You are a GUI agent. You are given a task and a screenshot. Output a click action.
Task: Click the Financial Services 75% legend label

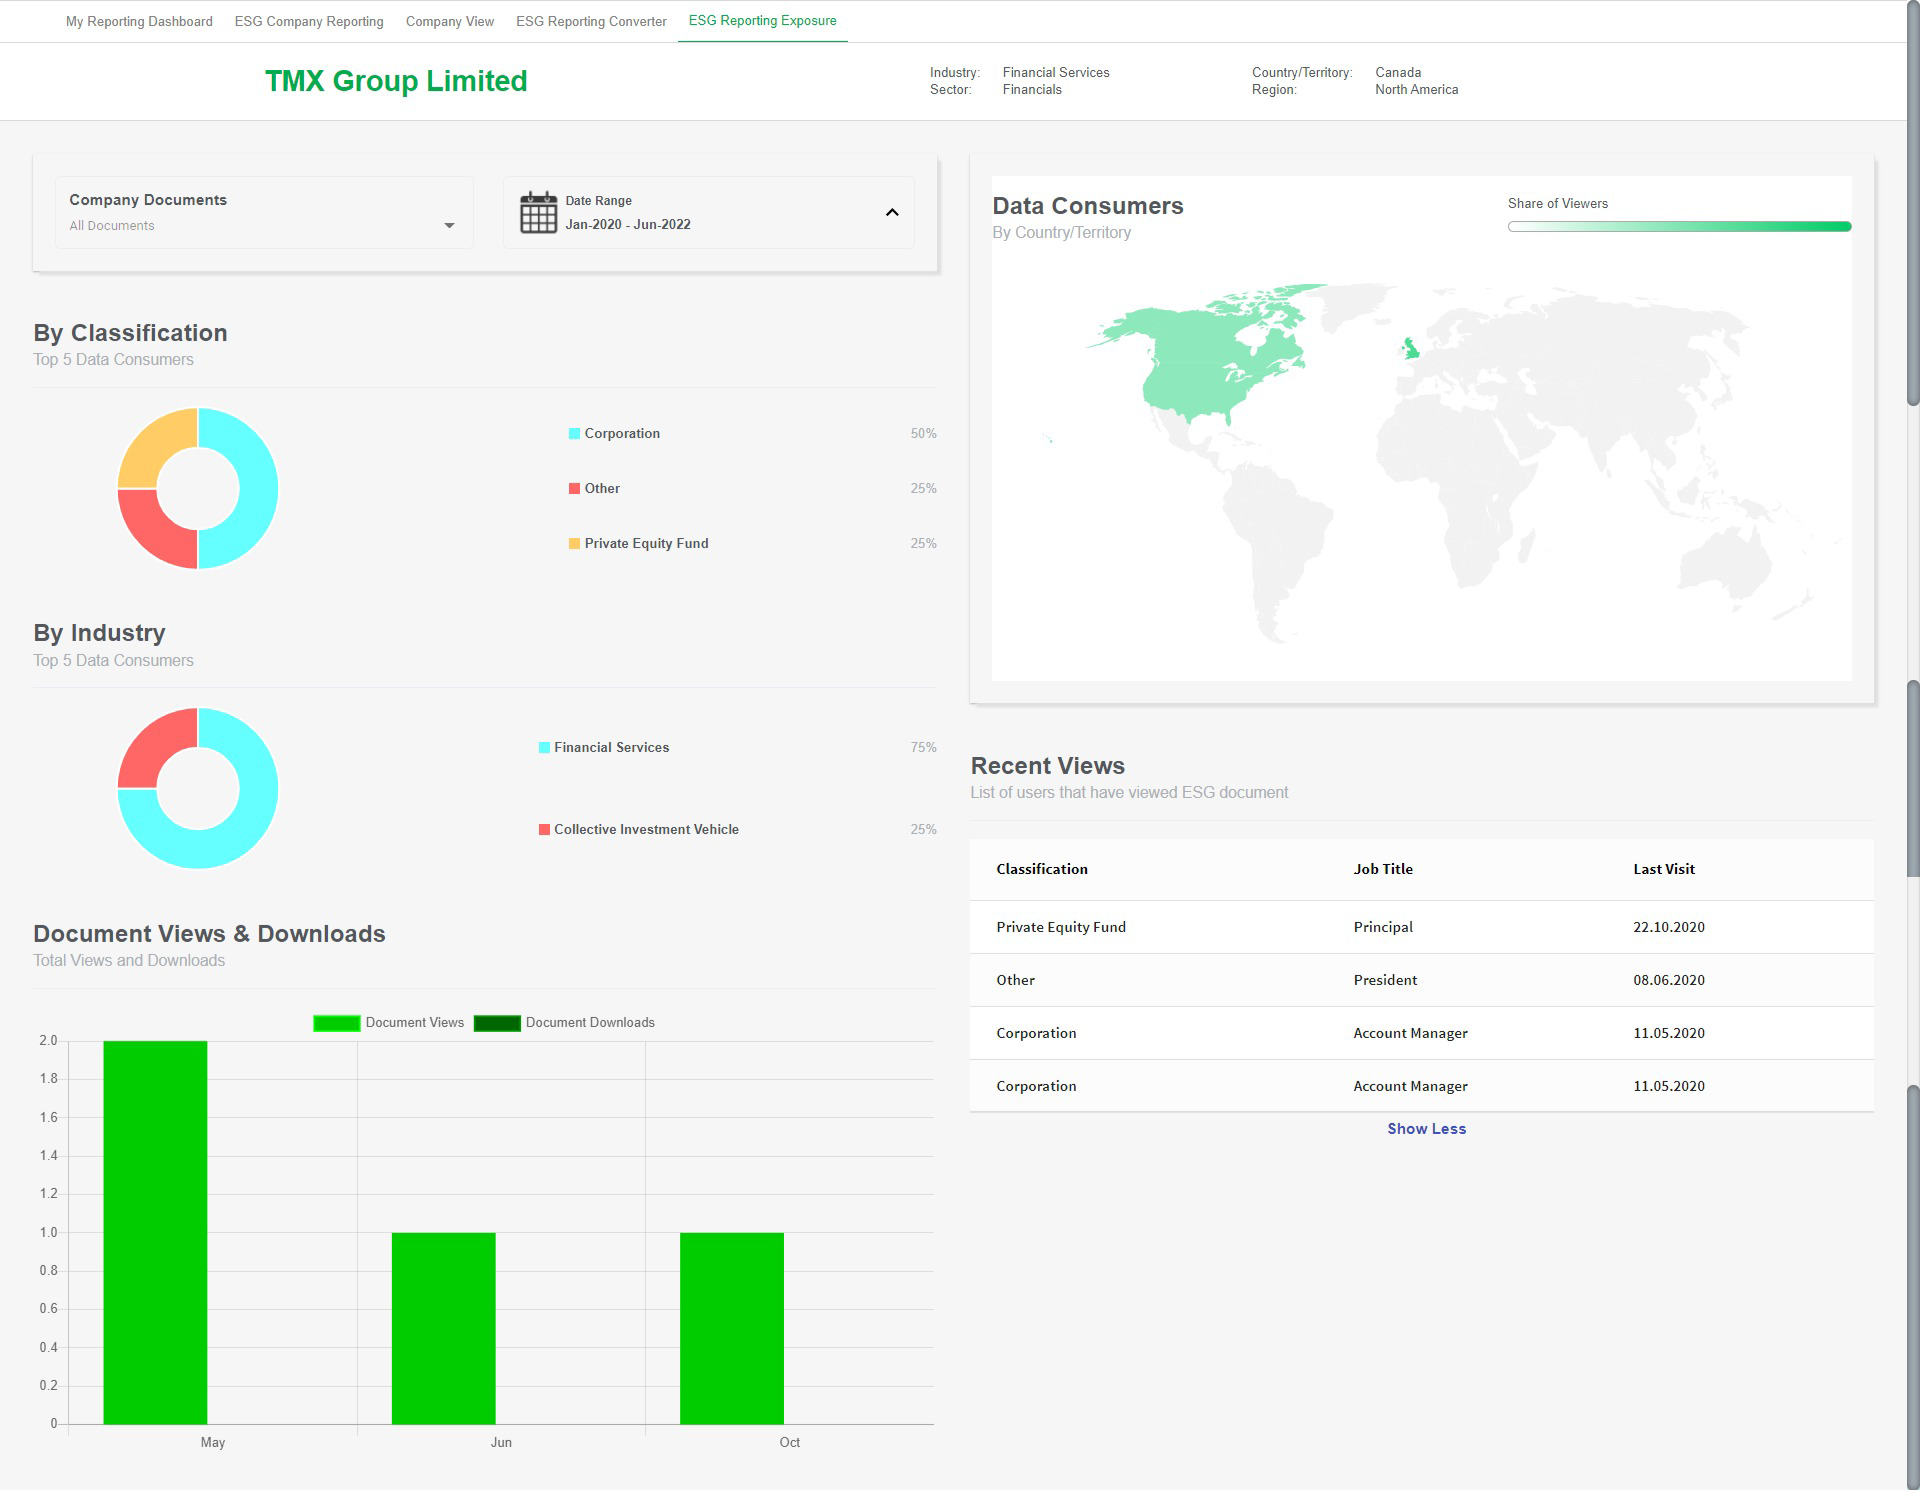coord(611,747)
